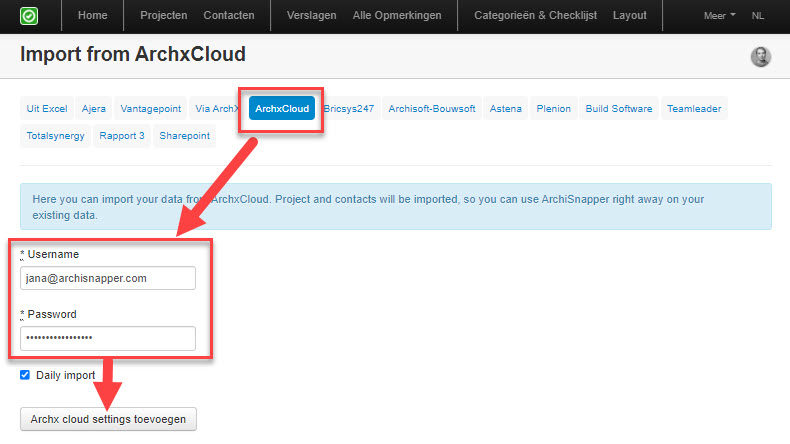Image resolution: width=790 pixels, height=444 pixels.
Task: Select the Build Software tab
Action: [x=619, y=108]
